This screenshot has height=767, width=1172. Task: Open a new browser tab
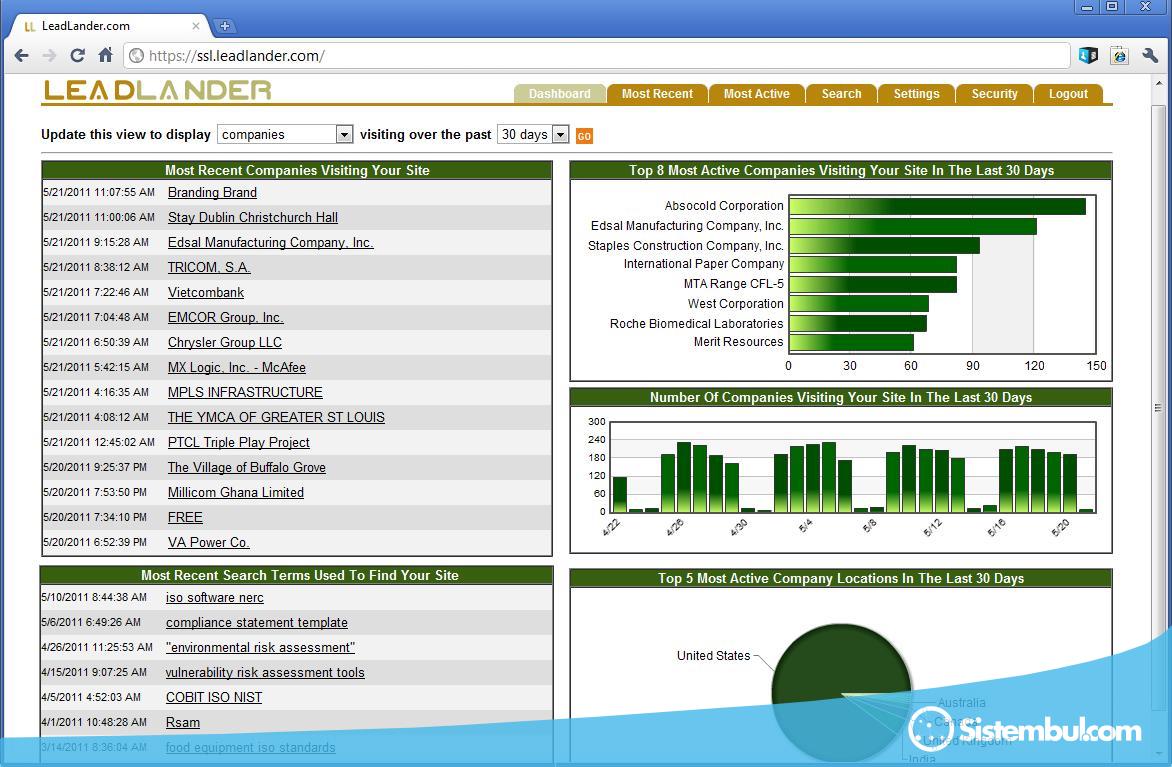coord(225,26)
